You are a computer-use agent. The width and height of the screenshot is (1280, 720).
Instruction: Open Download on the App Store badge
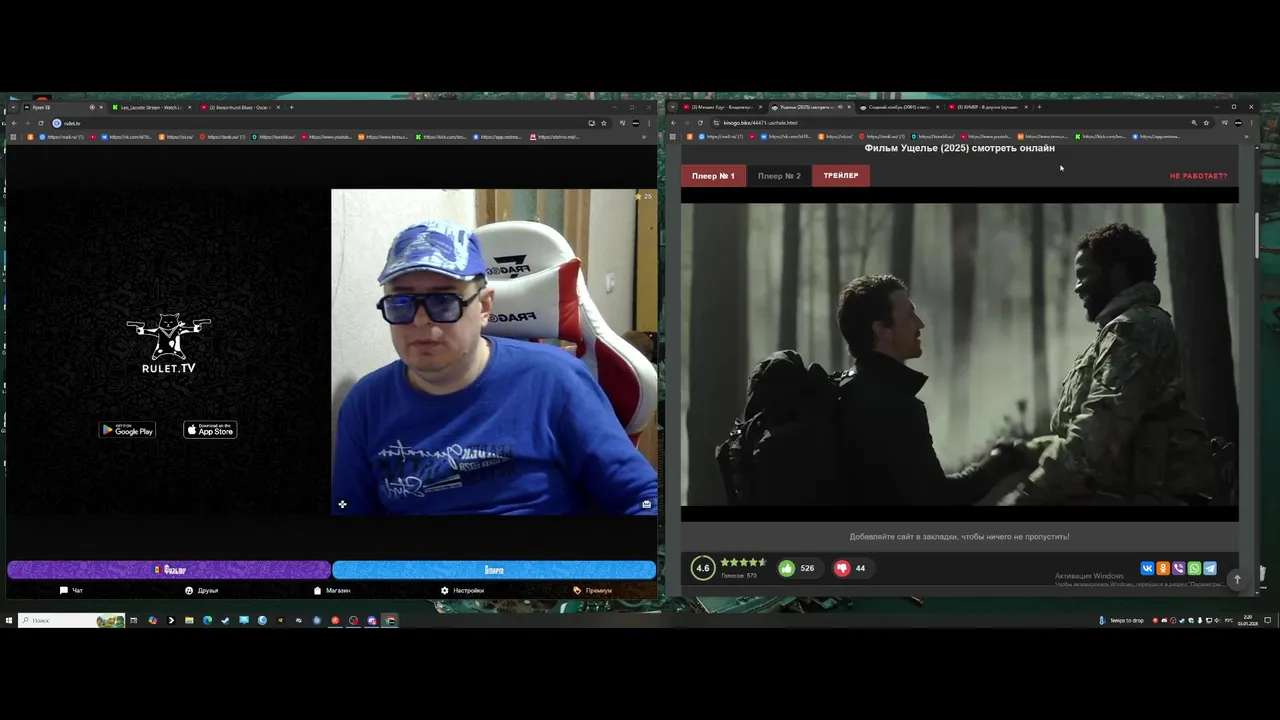(x=210, y=430)
